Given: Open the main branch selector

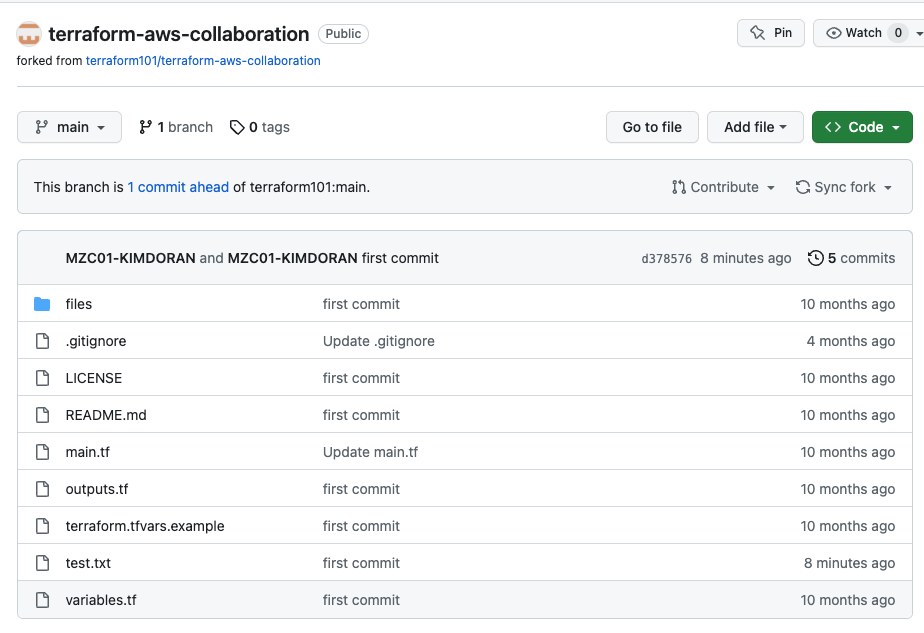Looking at the screenshot, I should pos(70,127).
